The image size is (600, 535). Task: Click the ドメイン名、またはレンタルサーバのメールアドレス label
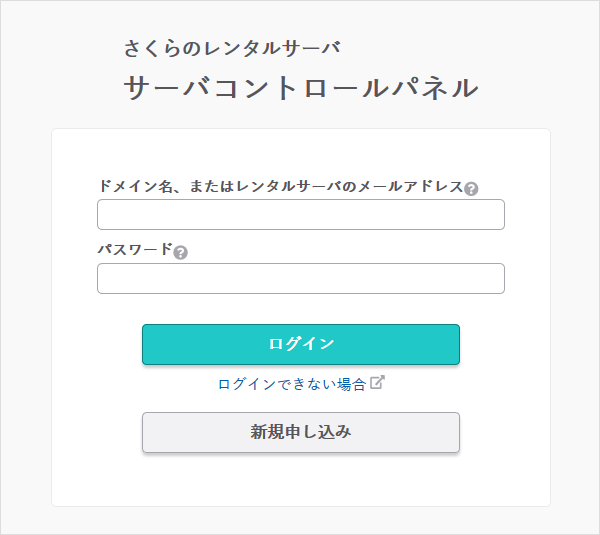pyautogui.click(x=280, y=187)
